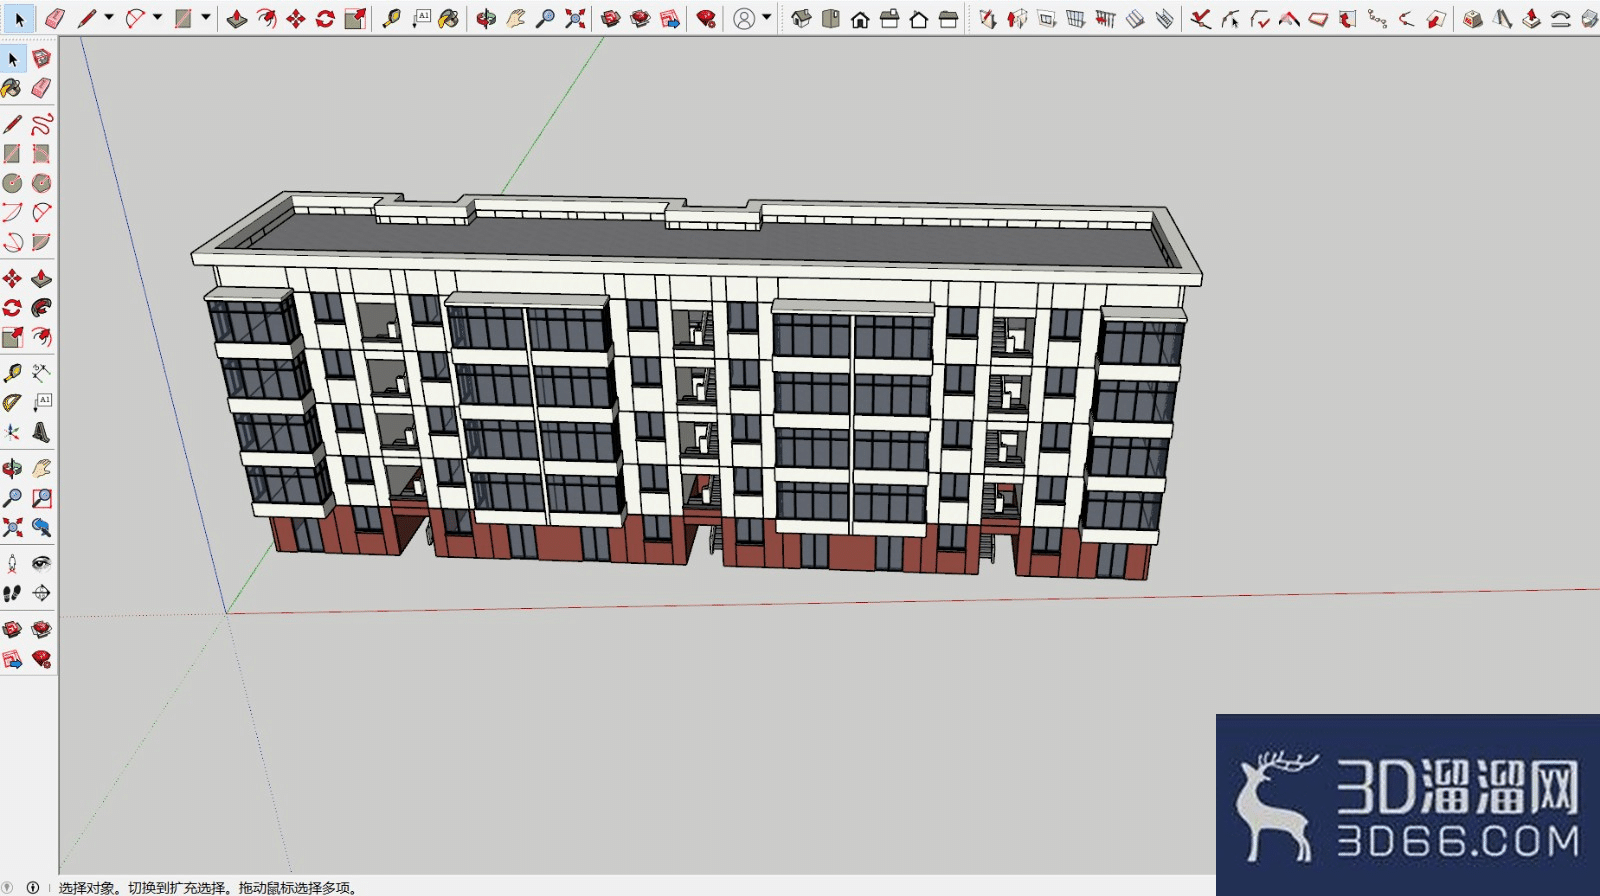
Task: Select Rotated Rectangle tool in left palette
Action: 41,153
